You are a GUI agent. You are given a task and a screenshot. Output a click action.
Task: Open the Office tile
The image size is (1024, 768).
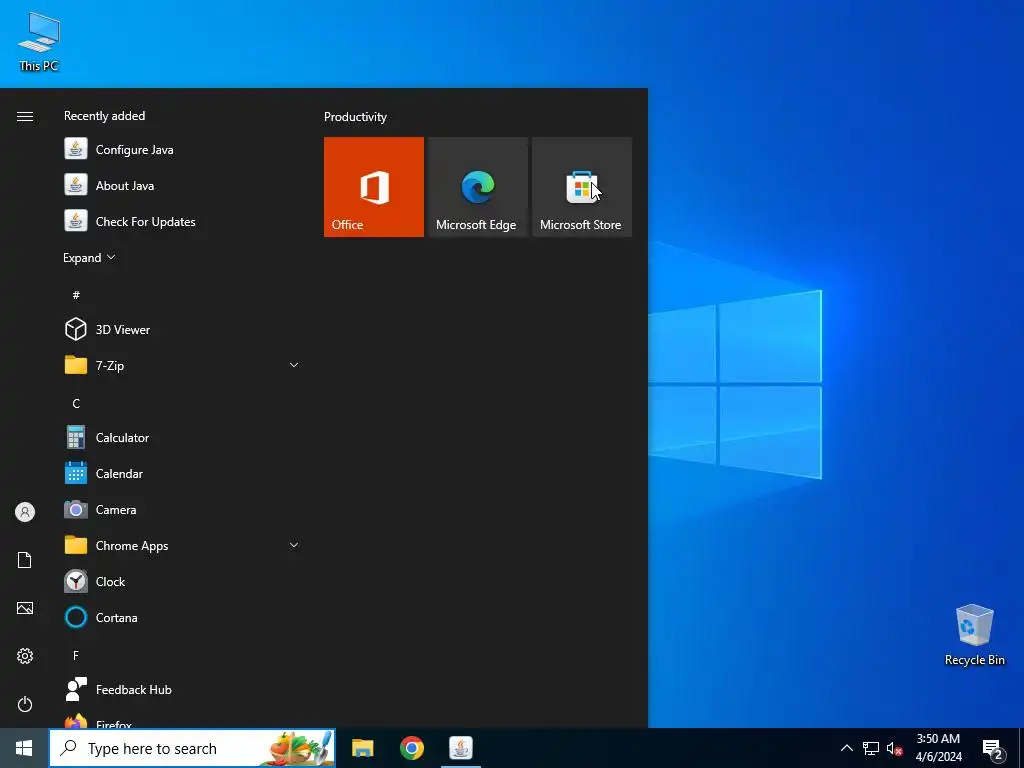point(374,187)
